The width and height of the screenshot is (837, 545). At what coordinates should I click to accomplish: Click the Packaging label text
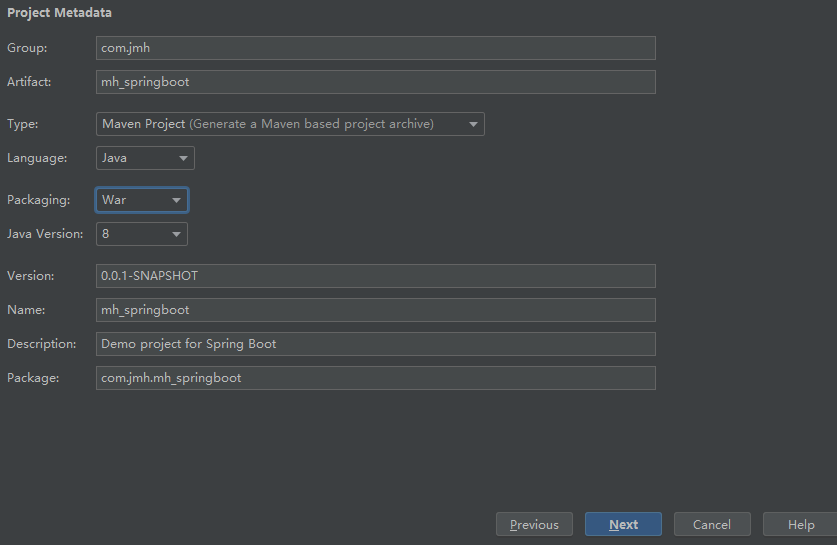[x=38, y=200]
